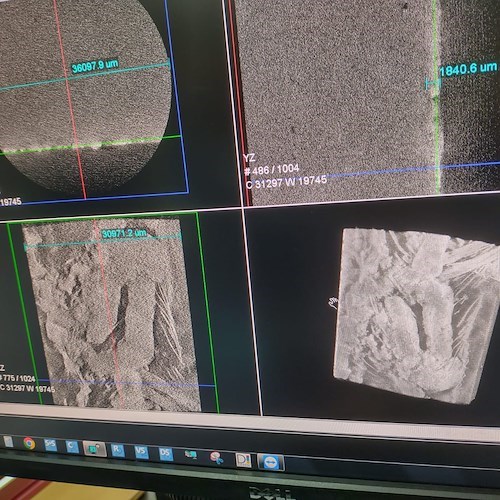This screenshot has width=500, height=500.
Task: Open the blue SfS taskbar application
Action: tap(50, 445)
